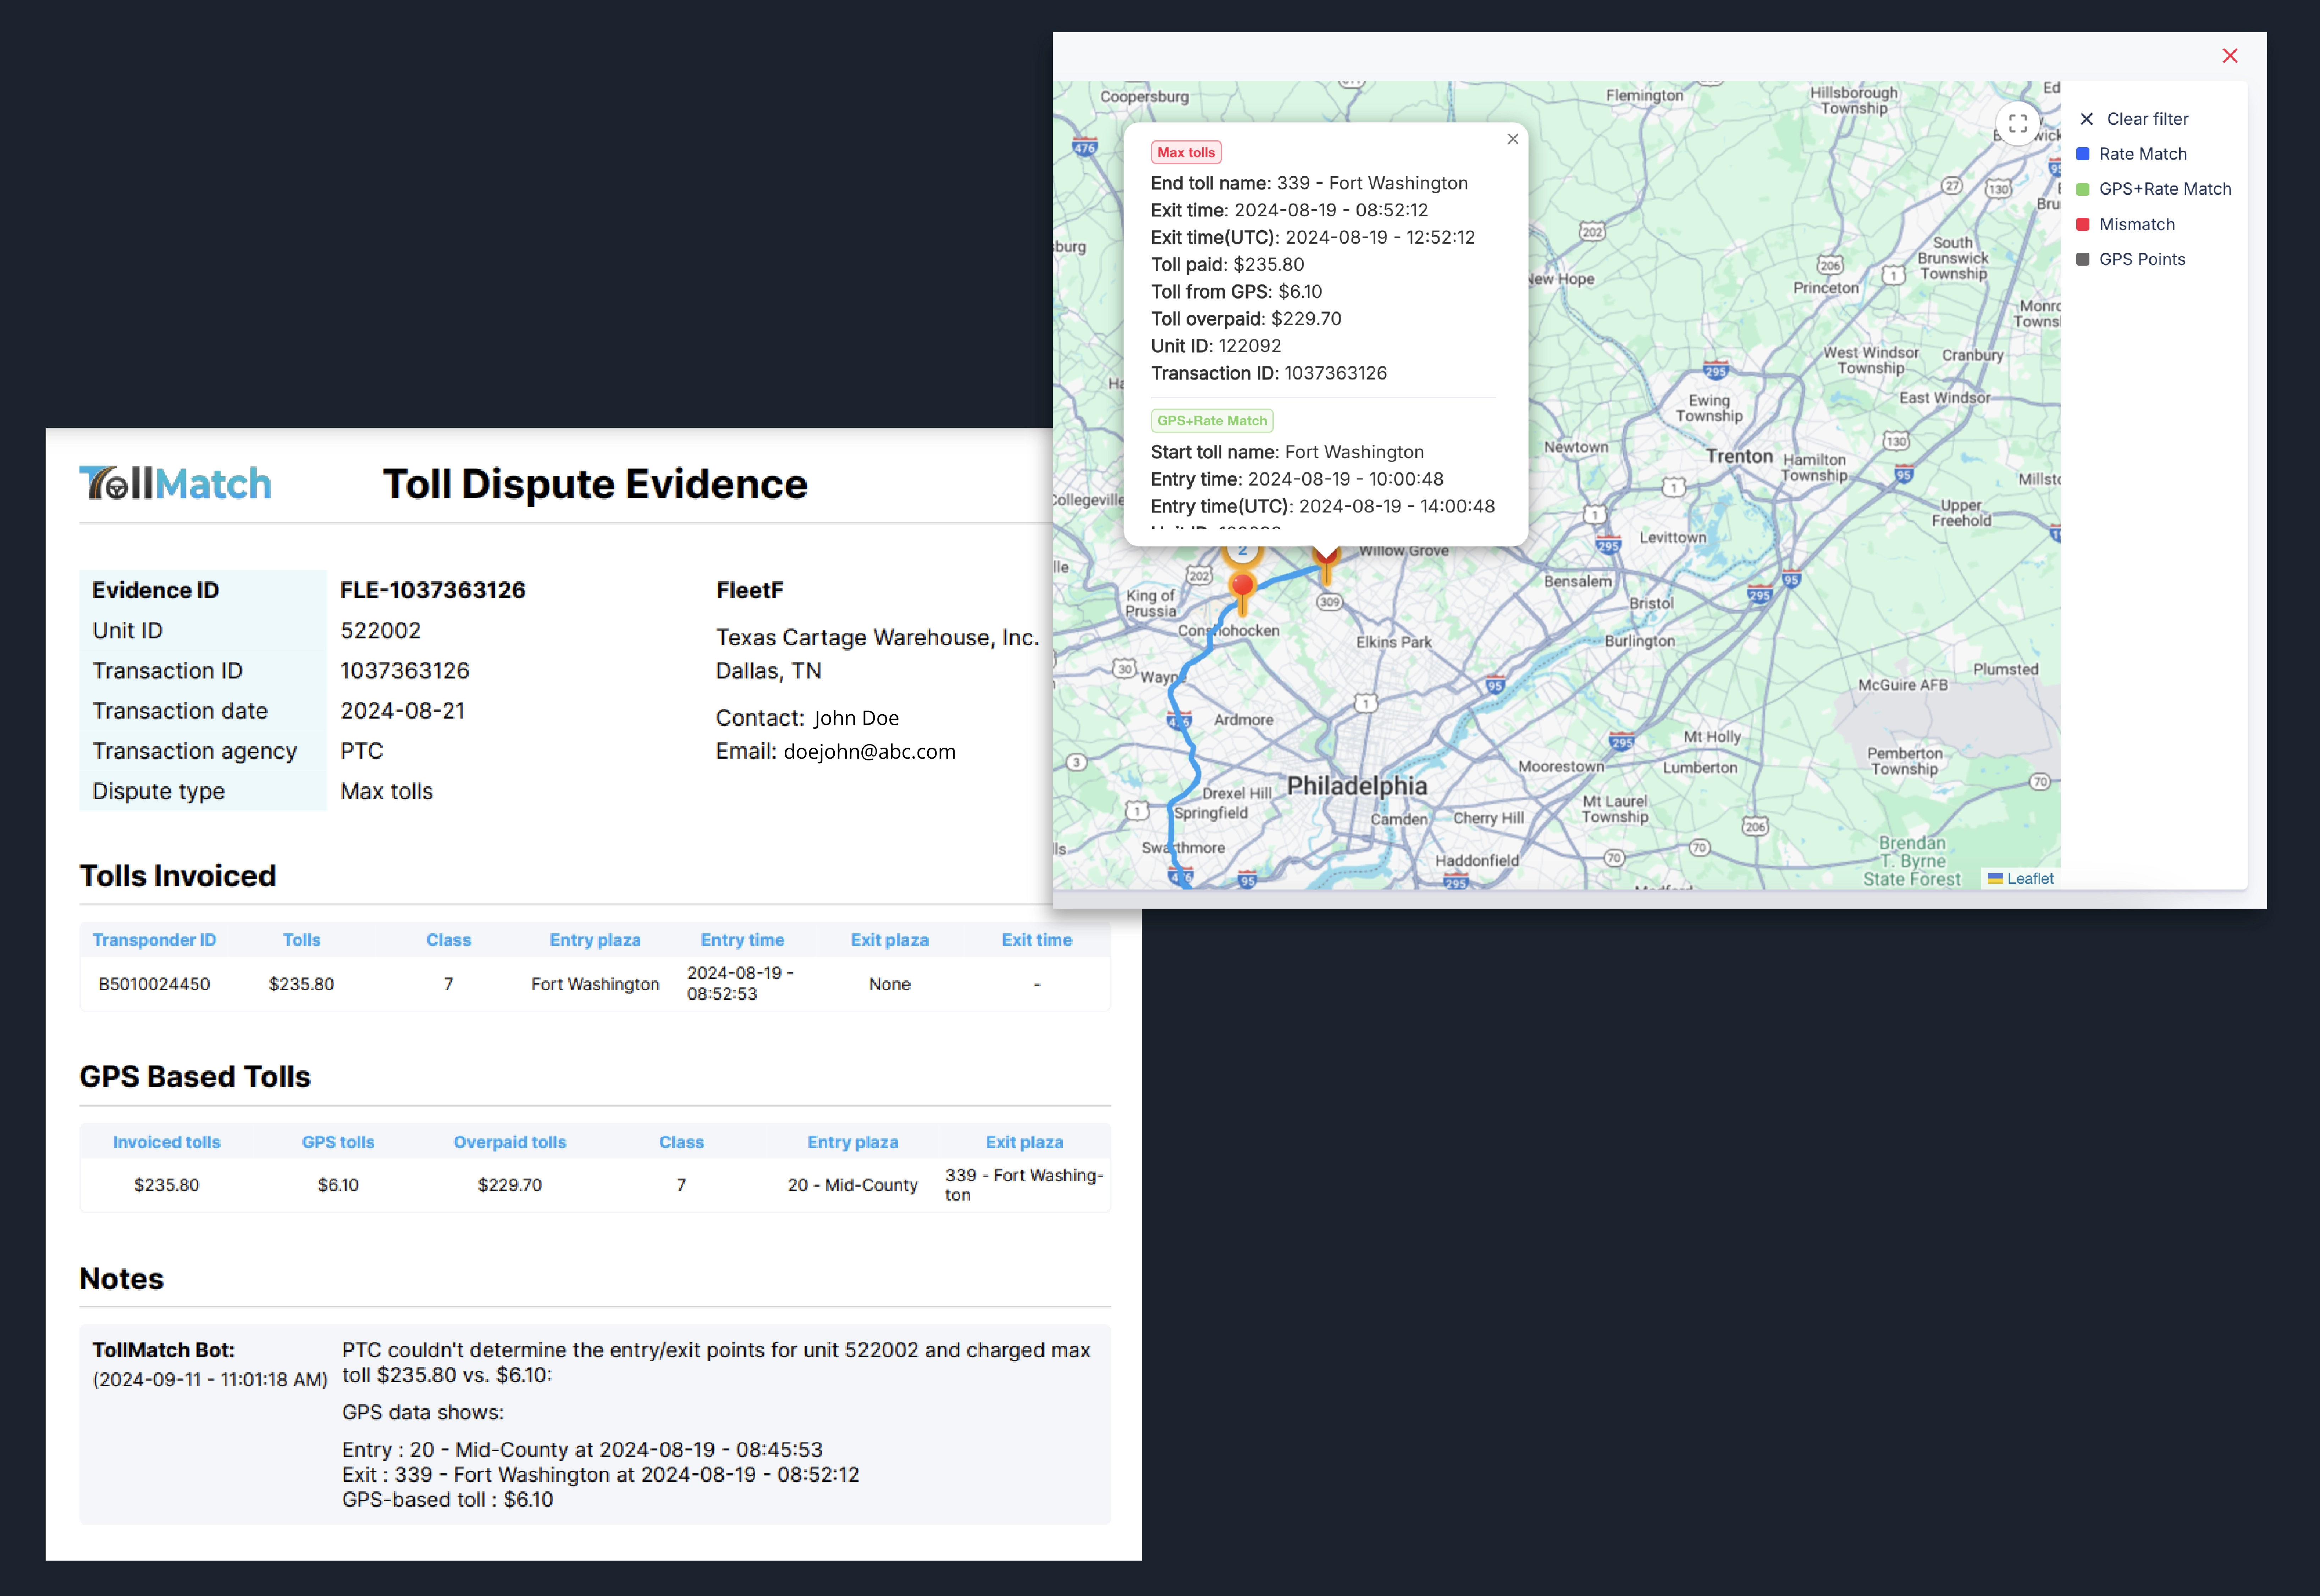Click the Tolls column header in Tolls Invoiced
This screenshot has height=1596, width=2320.
pyautogui.click(x=301, y=940)
